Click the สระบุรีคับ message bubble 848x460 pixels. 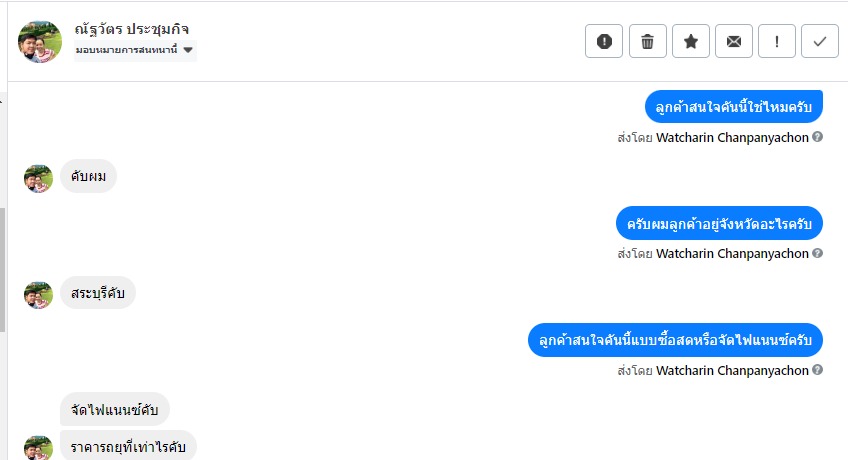click(97, 294)
